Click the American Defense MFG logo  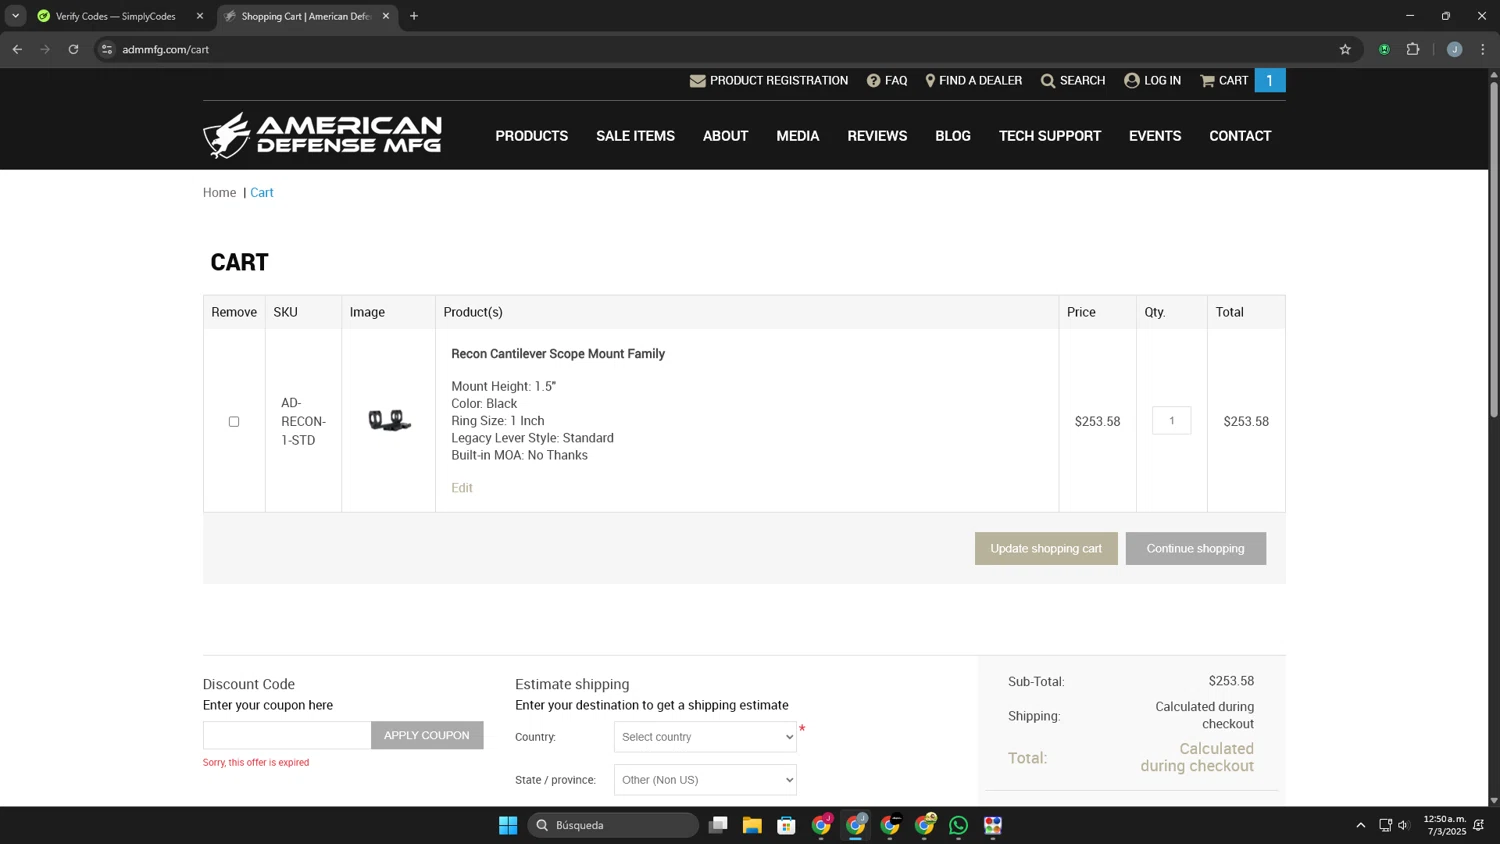coord(322,136)
